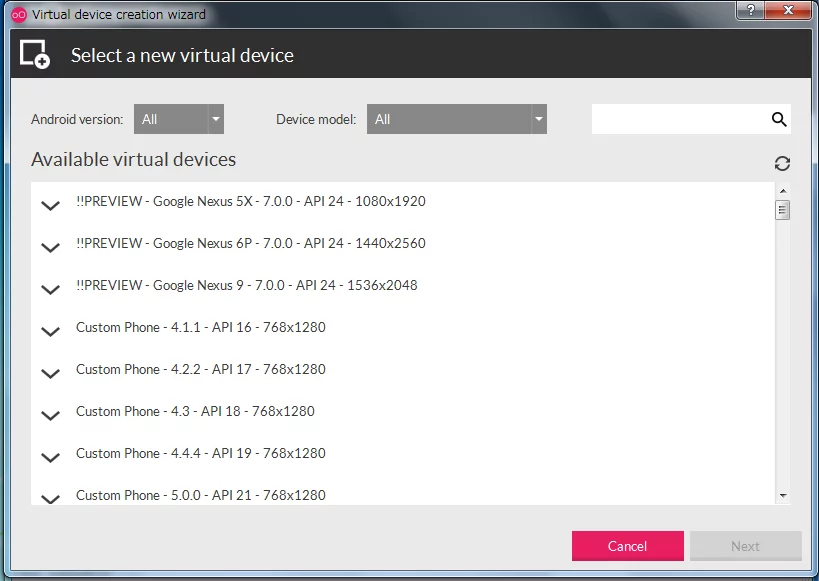Open the Android version dropdown
Viewport: 819px width, 581px height.
tap(179, 119)
